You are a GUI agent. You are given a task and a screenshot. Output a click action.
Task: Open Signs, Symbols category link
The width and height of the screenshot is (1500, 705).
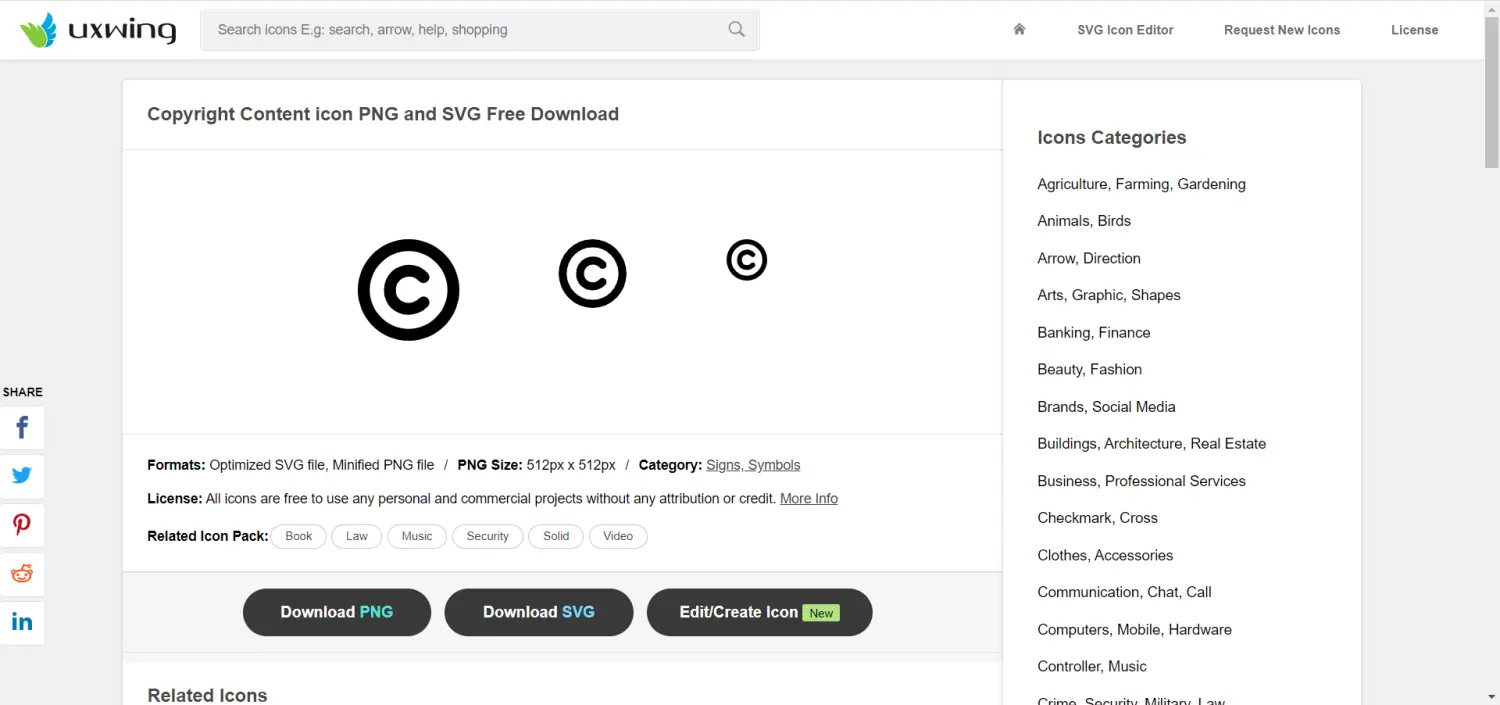[753, 465]
